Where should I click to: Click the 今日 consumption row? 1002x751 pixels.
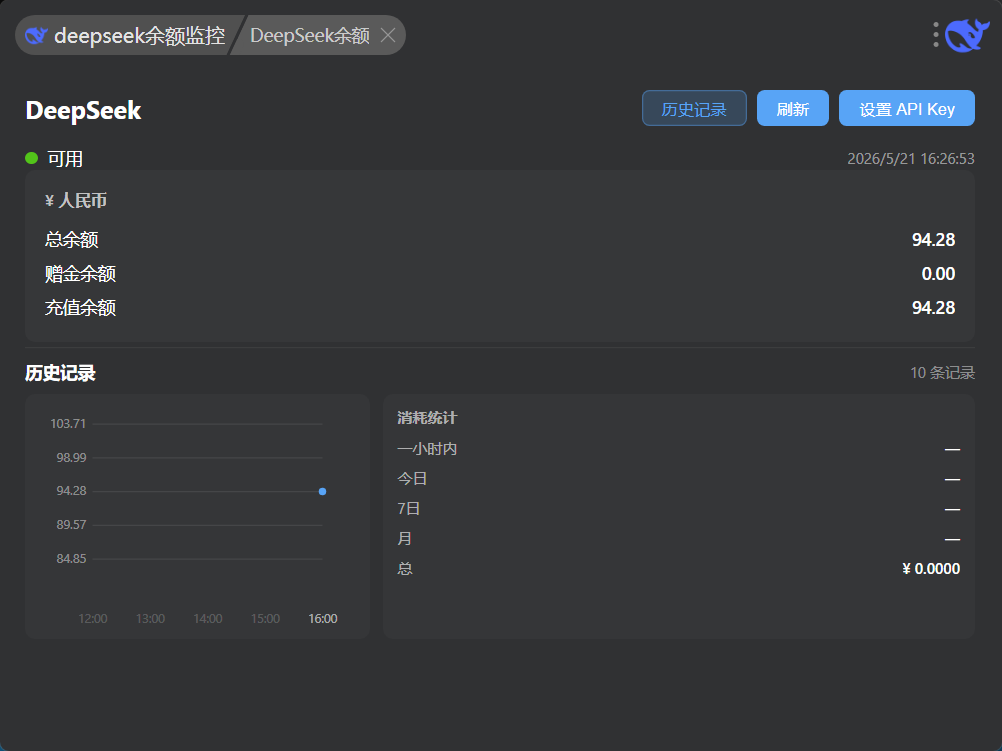point(679,479)
